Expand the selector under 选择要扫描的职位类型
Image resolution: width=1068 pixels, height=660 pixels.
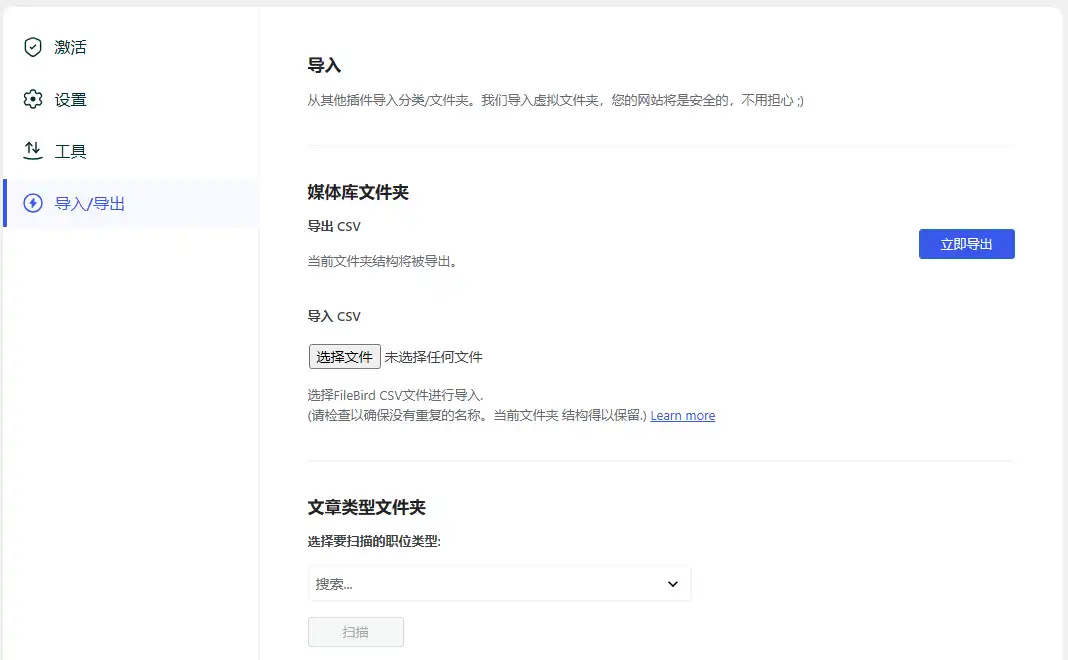coord(499,583)
